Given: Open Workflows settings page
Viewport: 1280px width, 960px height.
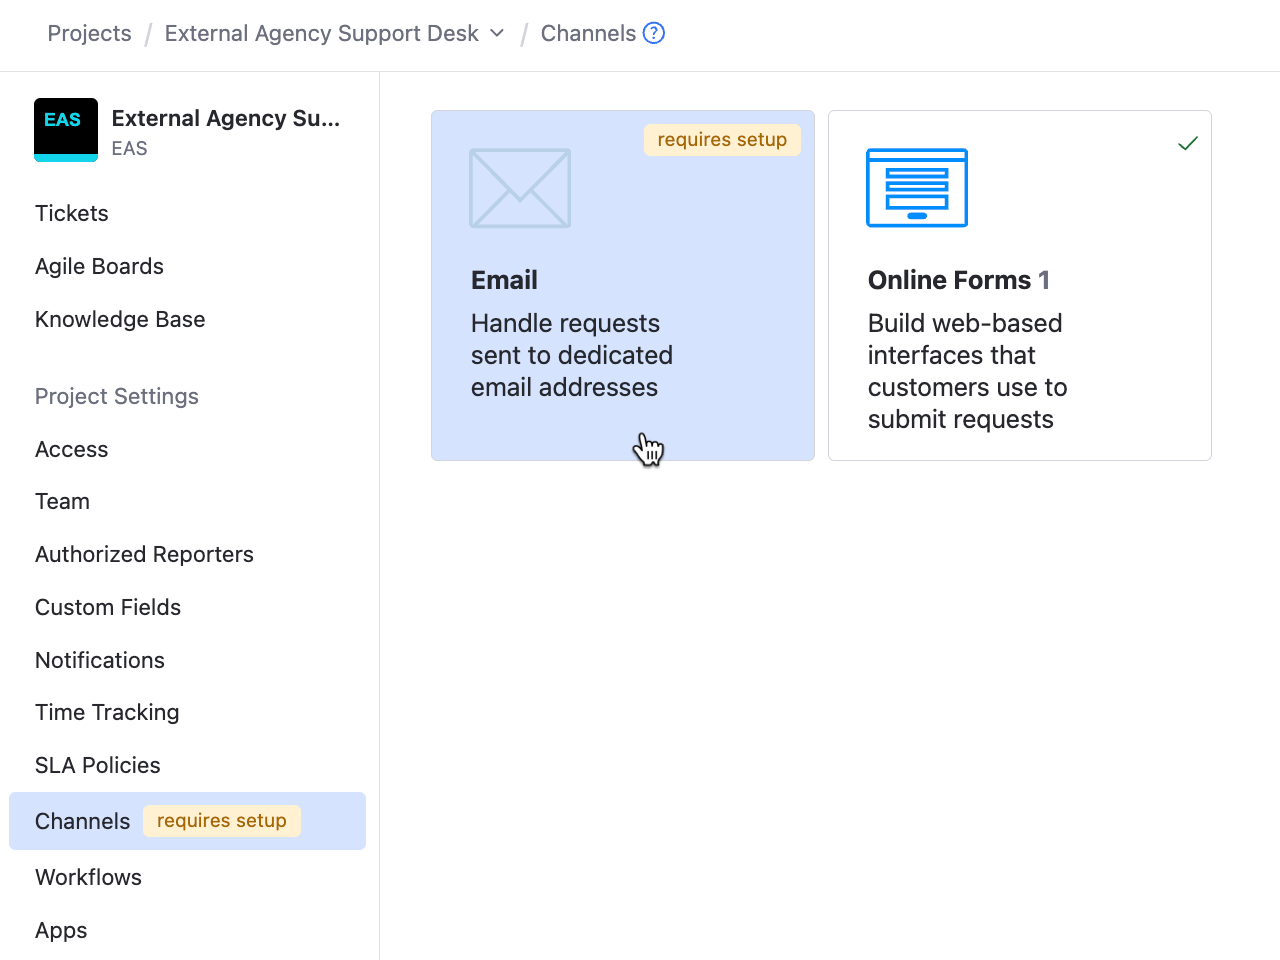Looking at the screenshot, I should click(88, 877).
